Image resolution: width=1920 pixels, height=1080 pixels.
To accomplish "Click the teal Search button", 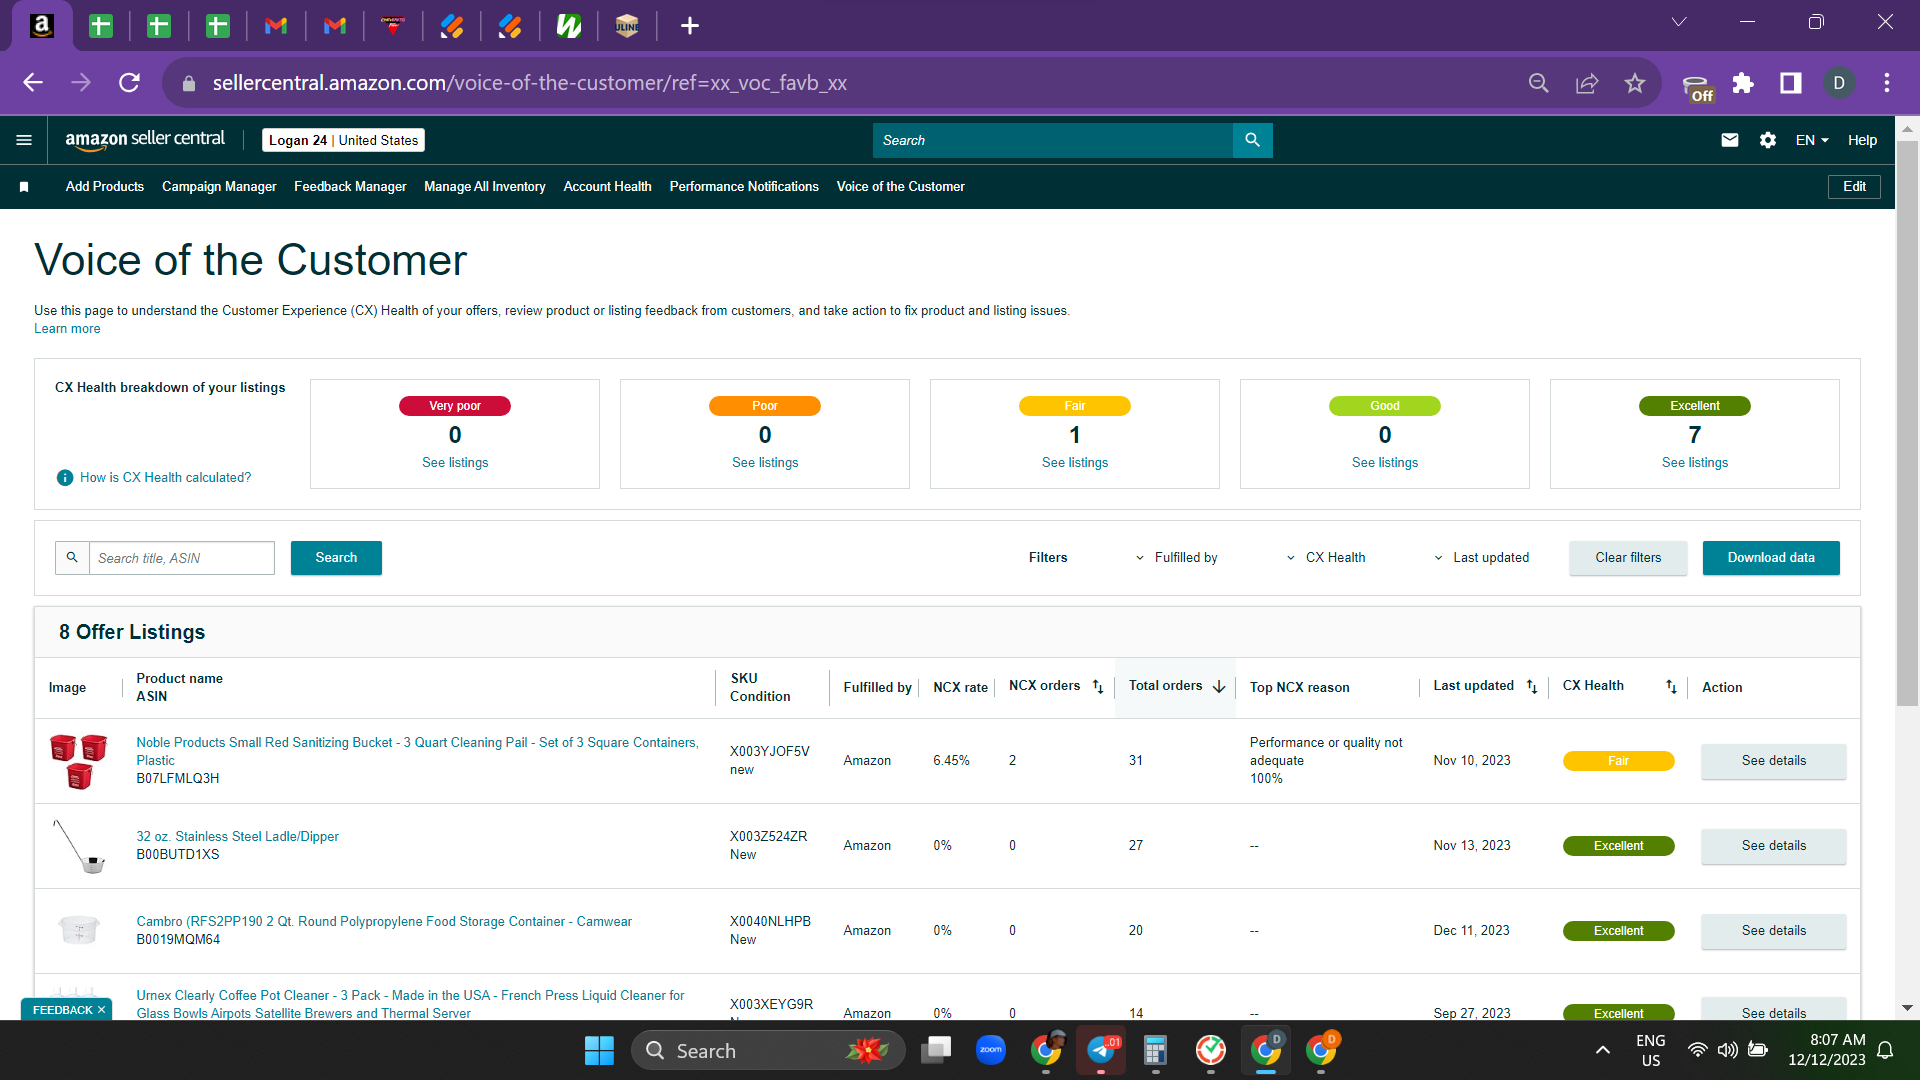I will coord(336,558).
